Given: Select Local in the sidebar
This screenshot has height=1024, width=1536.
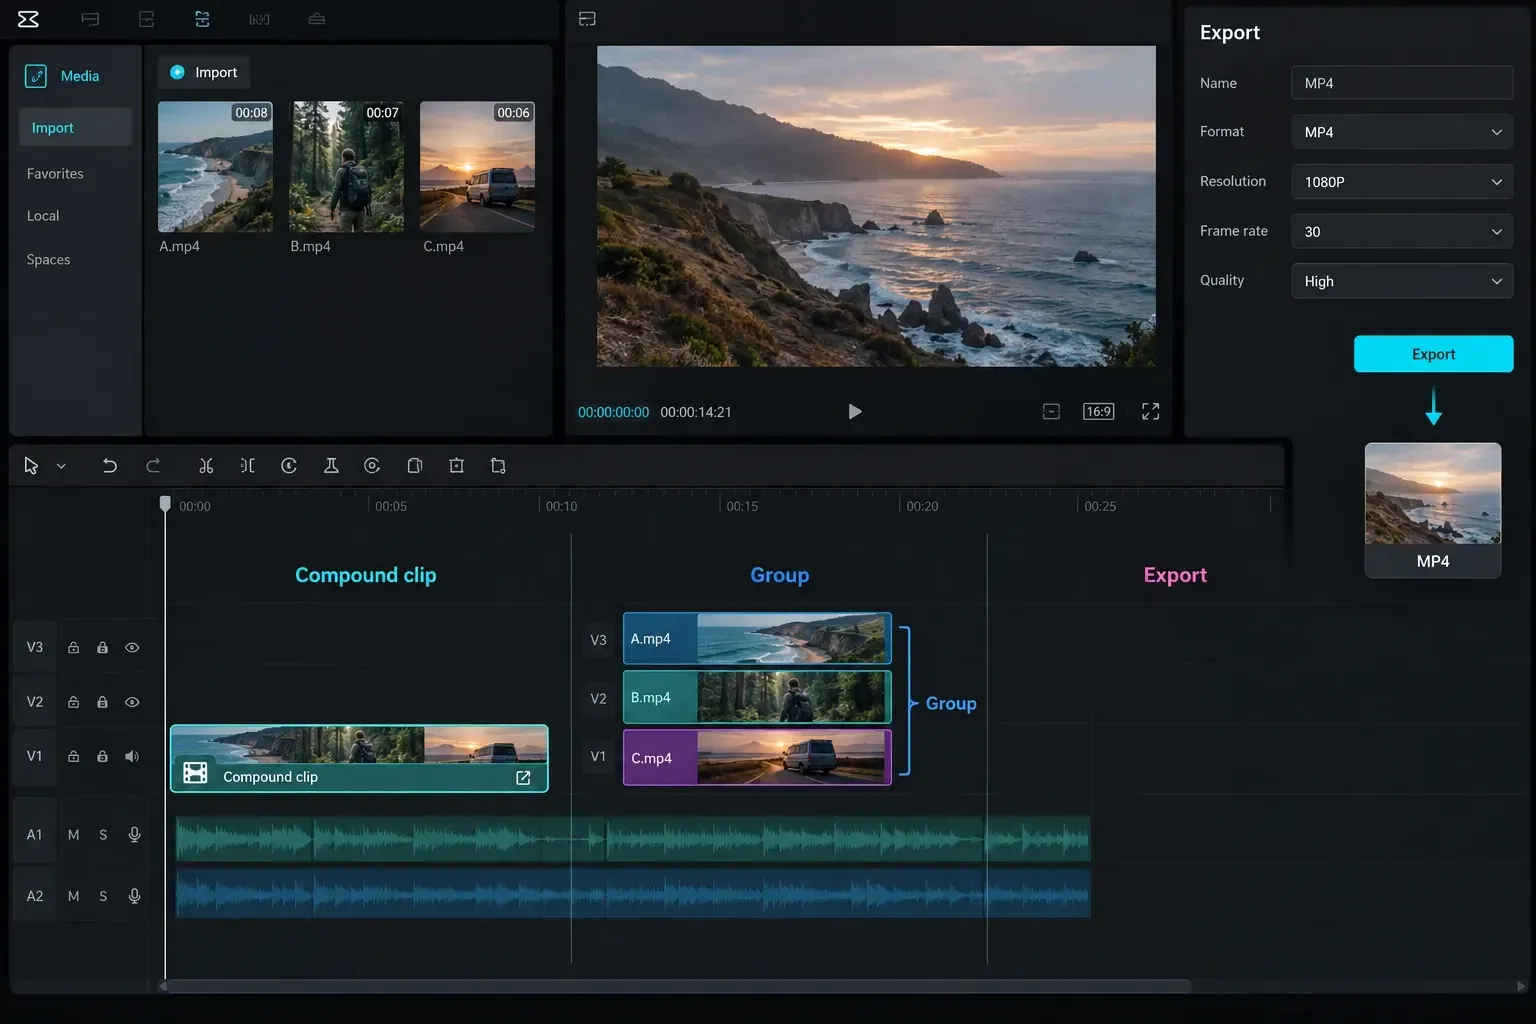Looking at the screenshot, I should point(43,216).
